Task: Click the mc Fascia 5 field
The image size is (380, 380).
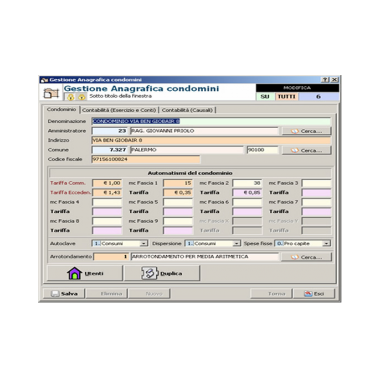Action: click(x=178, y=202)
